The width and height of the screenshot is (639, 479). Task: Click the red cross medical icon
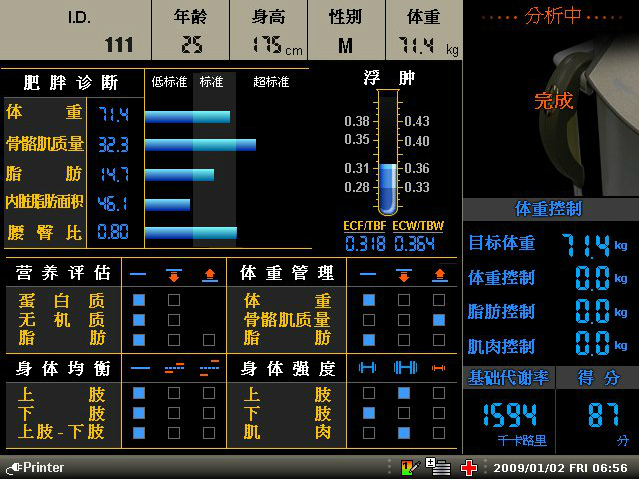(x=468, y=467)
